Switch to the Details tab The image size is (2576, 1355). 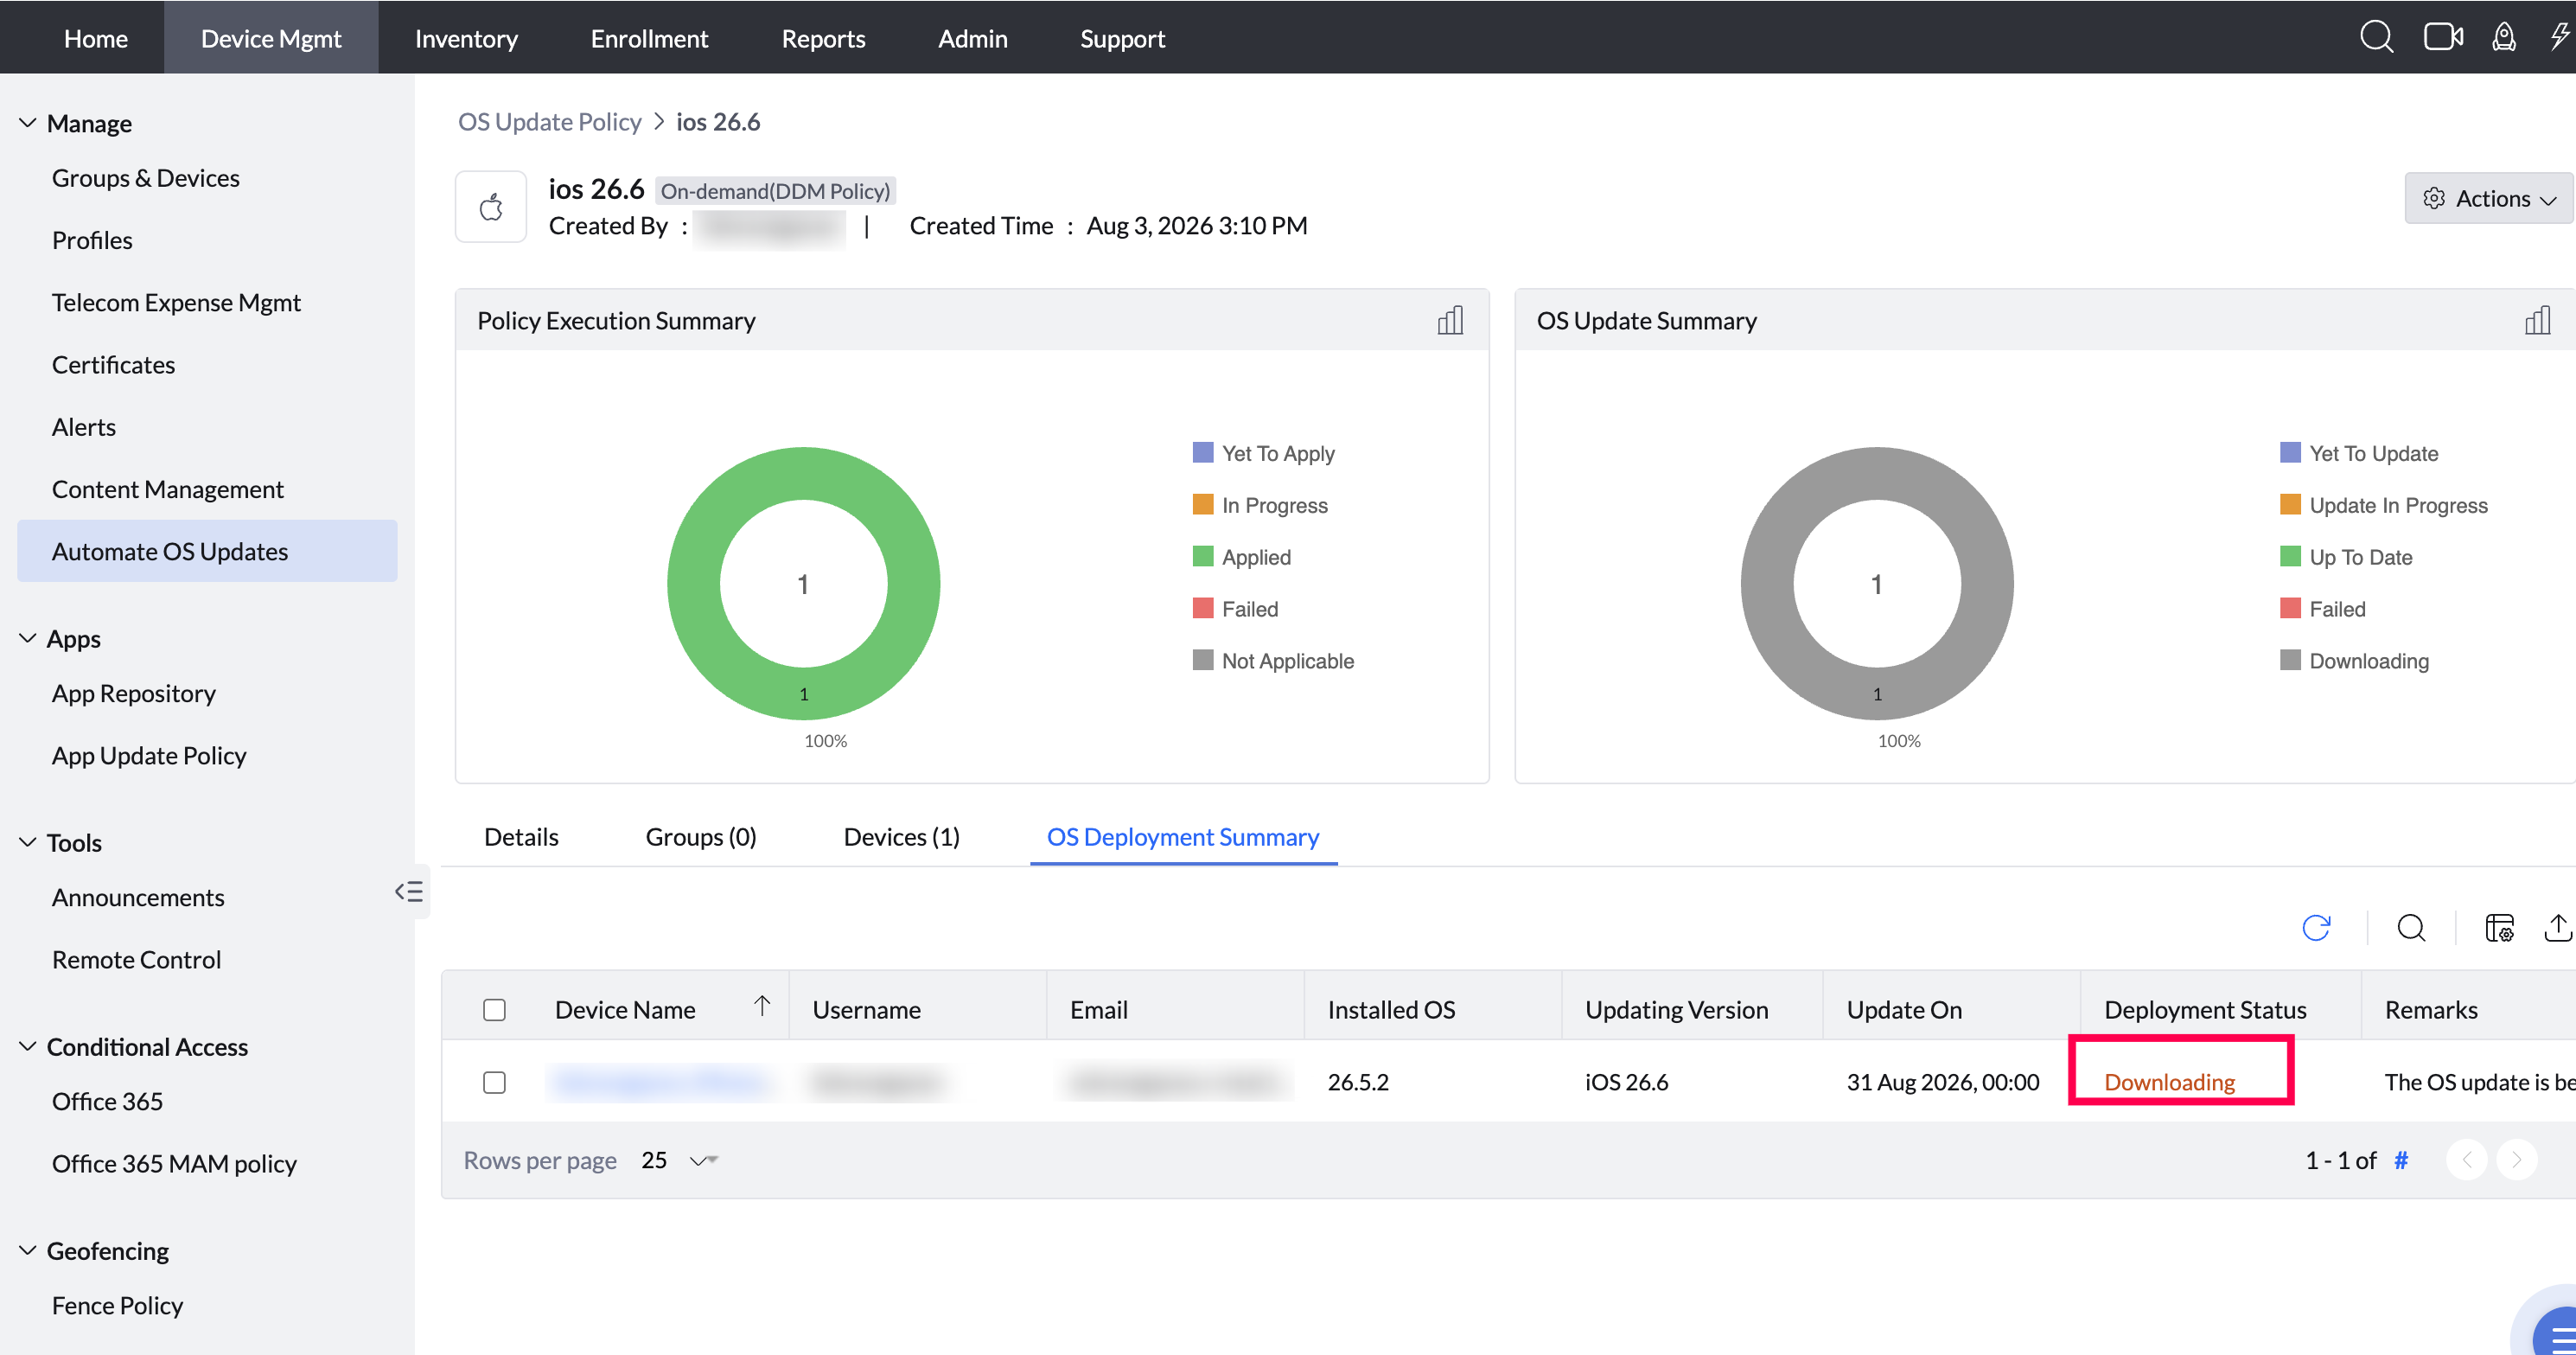coord(521,837)
